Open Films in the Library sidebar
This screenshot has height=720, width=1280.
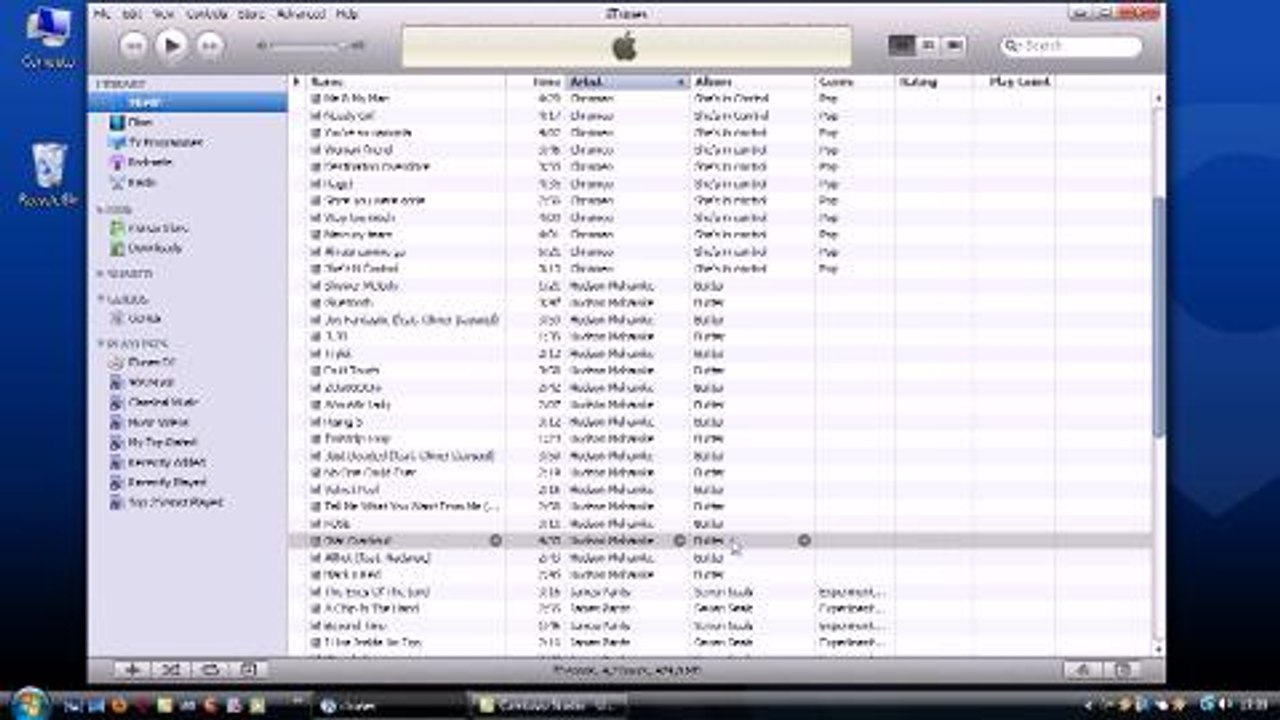[x=141, y=122]
